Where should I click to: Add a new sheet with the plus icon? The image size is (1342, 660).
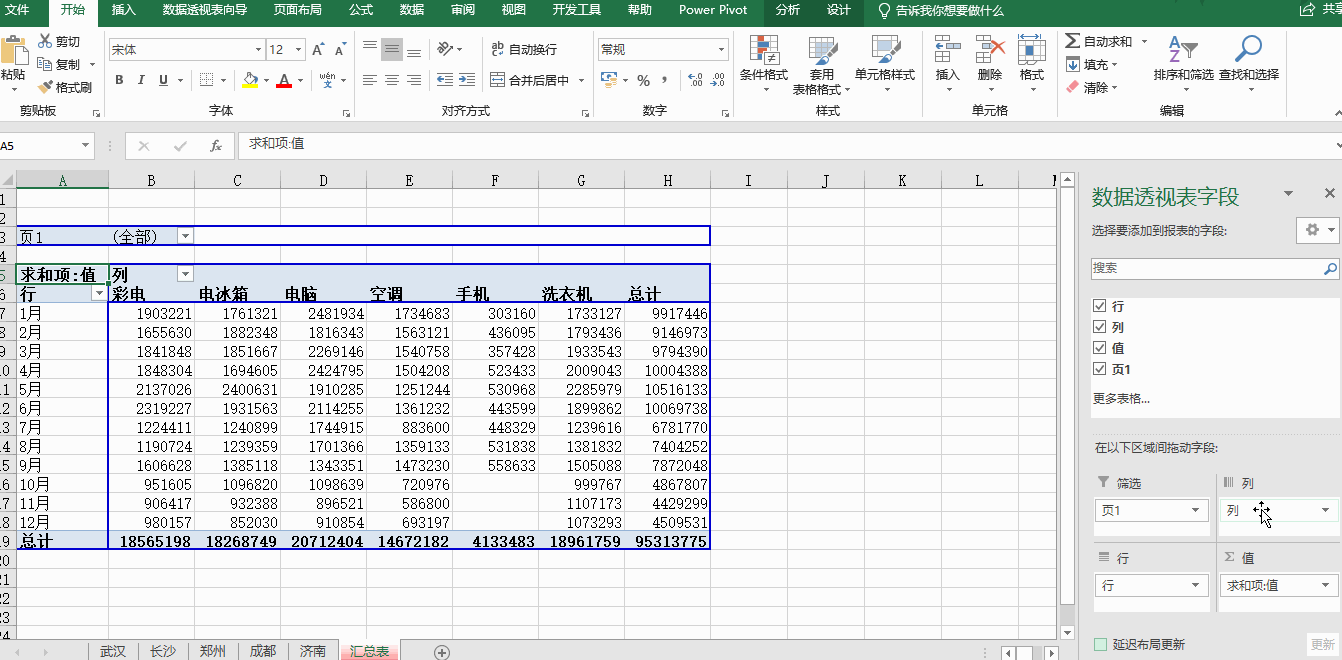pos(442,652)
